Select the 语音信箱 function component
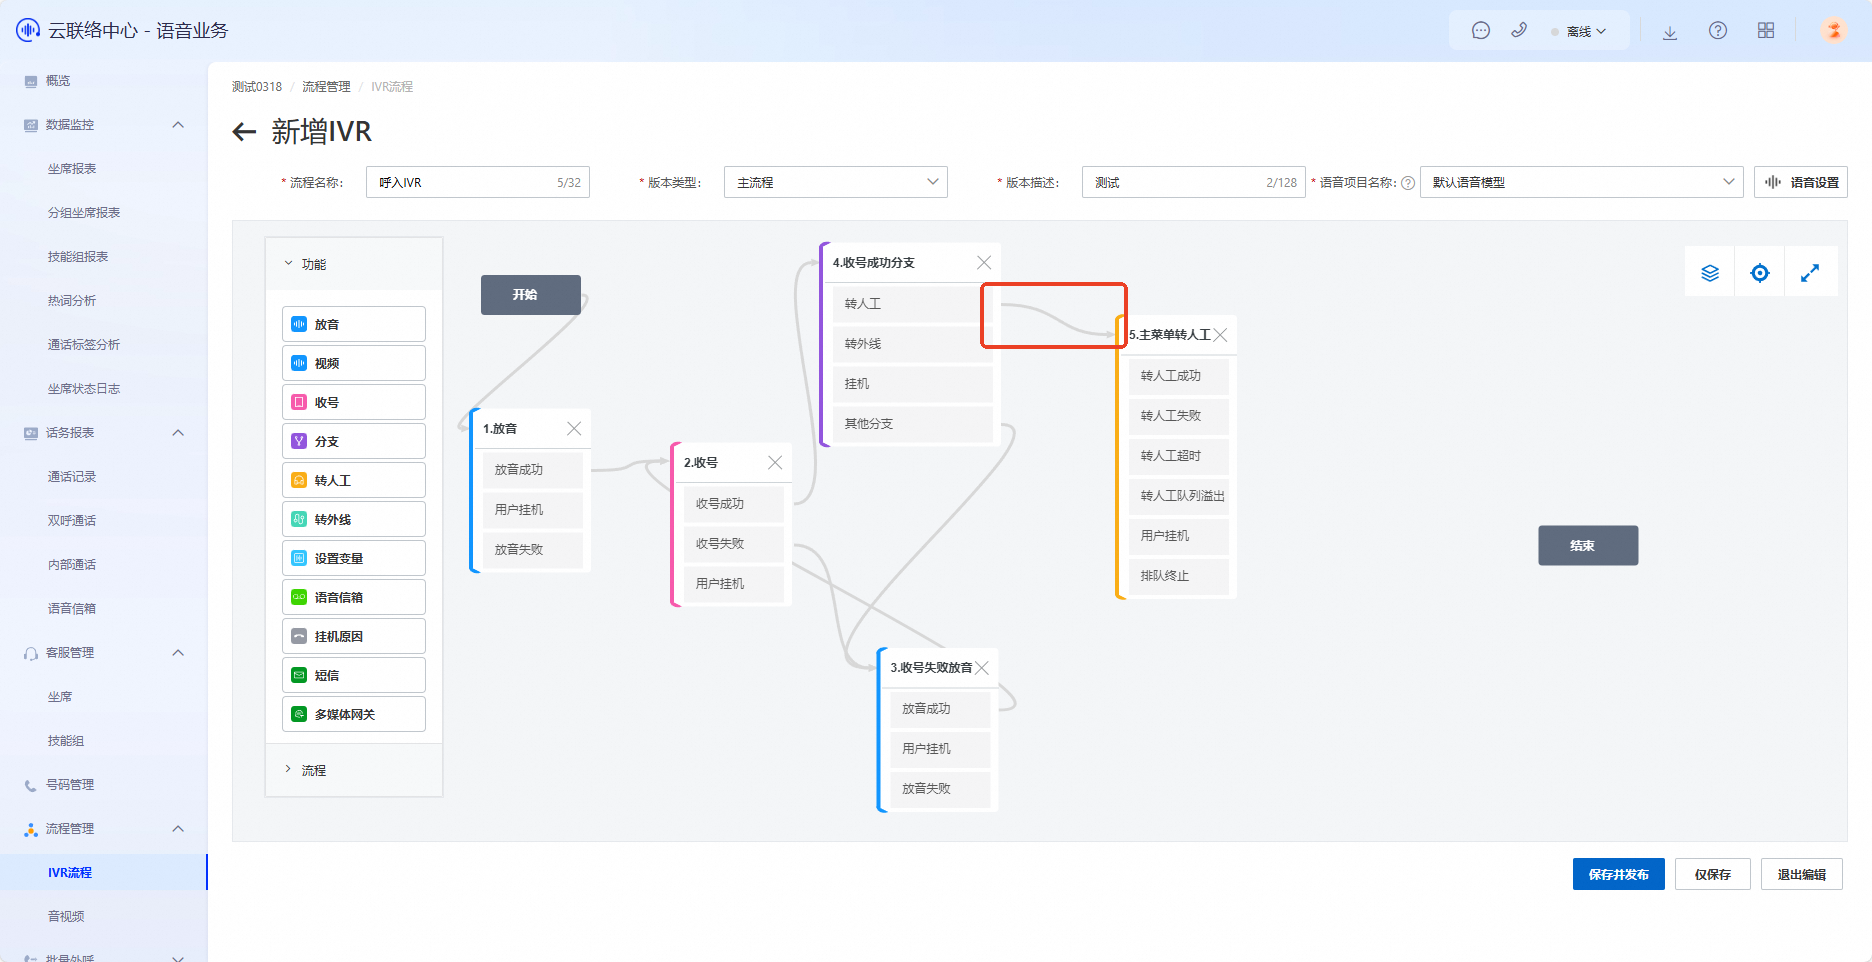 [354, 597]
